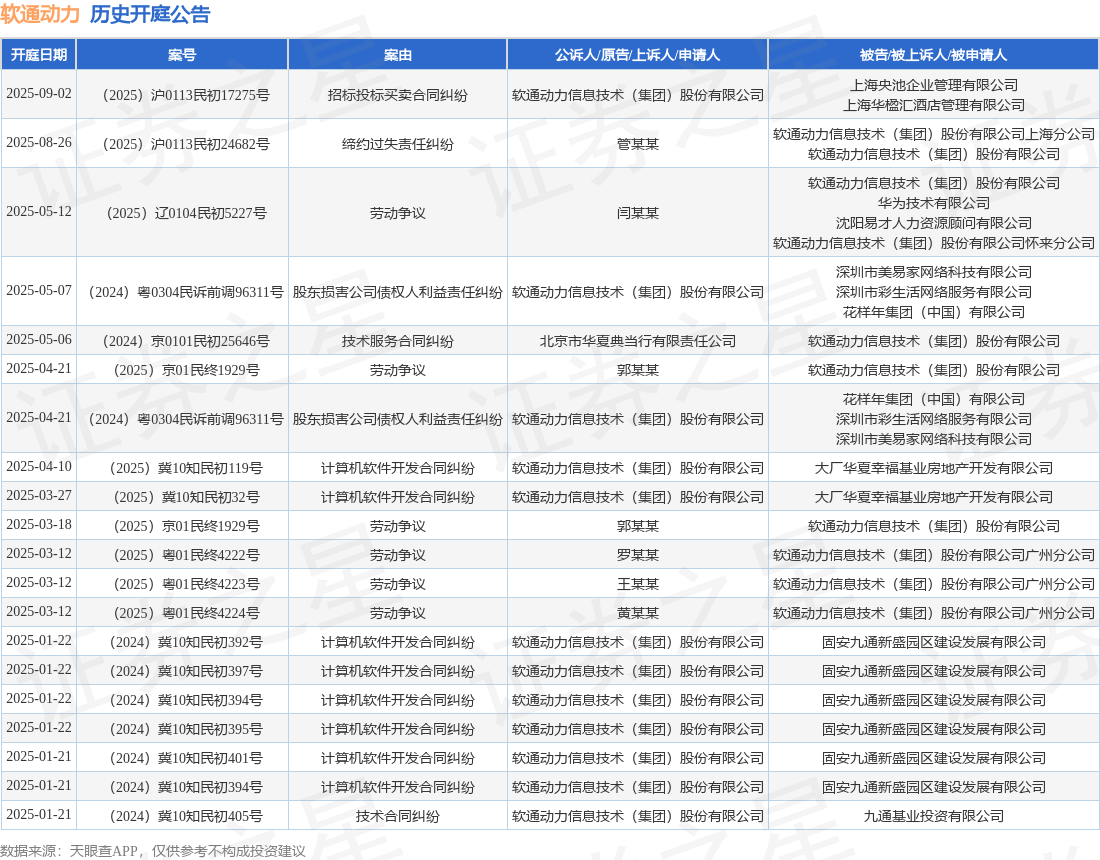Click defendant 九通基业投资有限公司
Viewport: 1100px width, 860px height.
[934, 817]
